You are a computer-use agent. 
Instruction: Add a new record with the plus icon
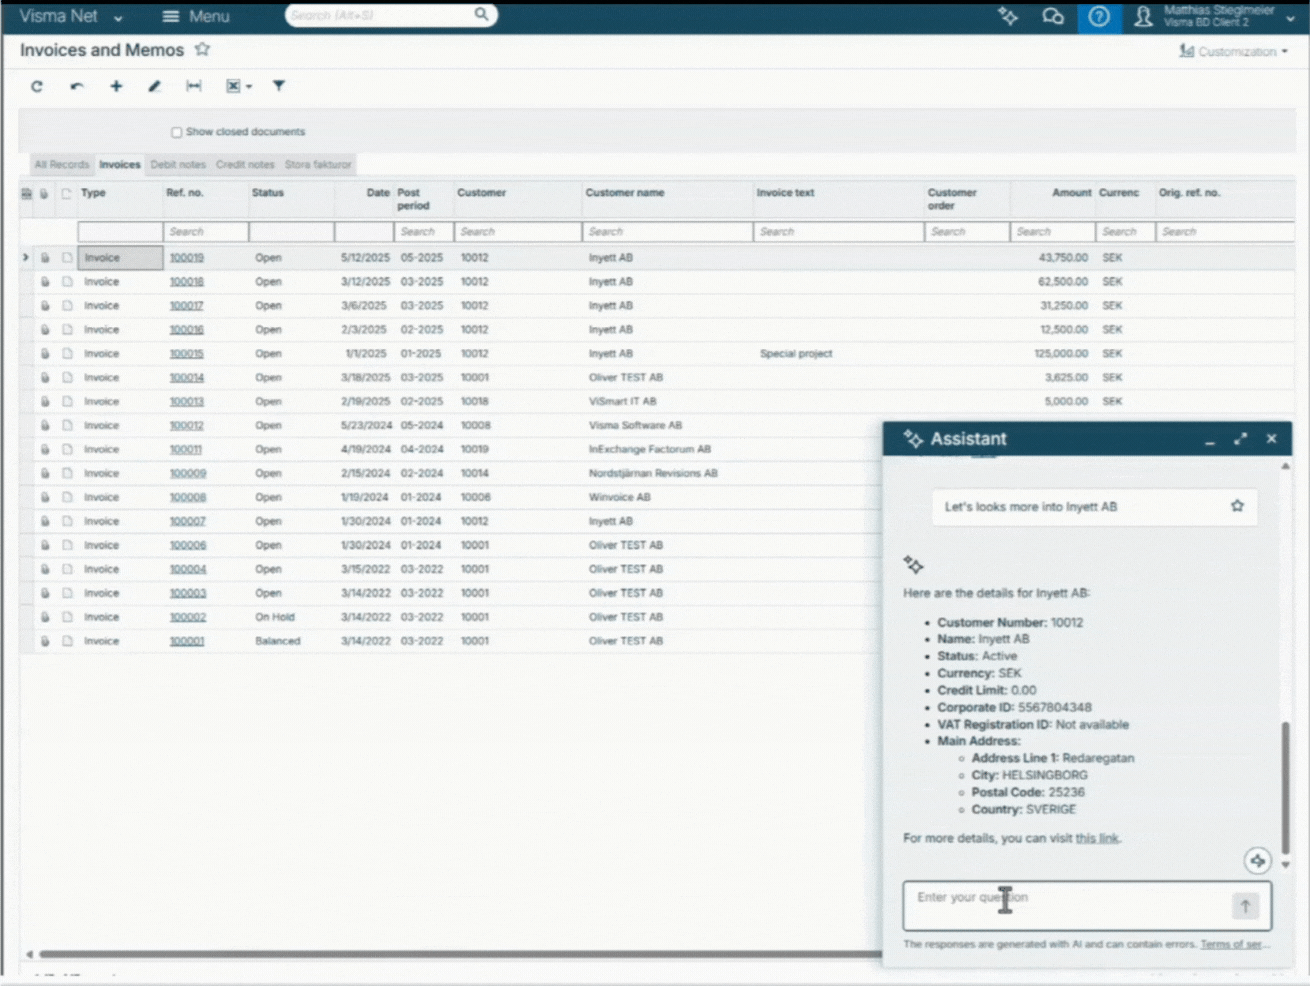[116, 87]
